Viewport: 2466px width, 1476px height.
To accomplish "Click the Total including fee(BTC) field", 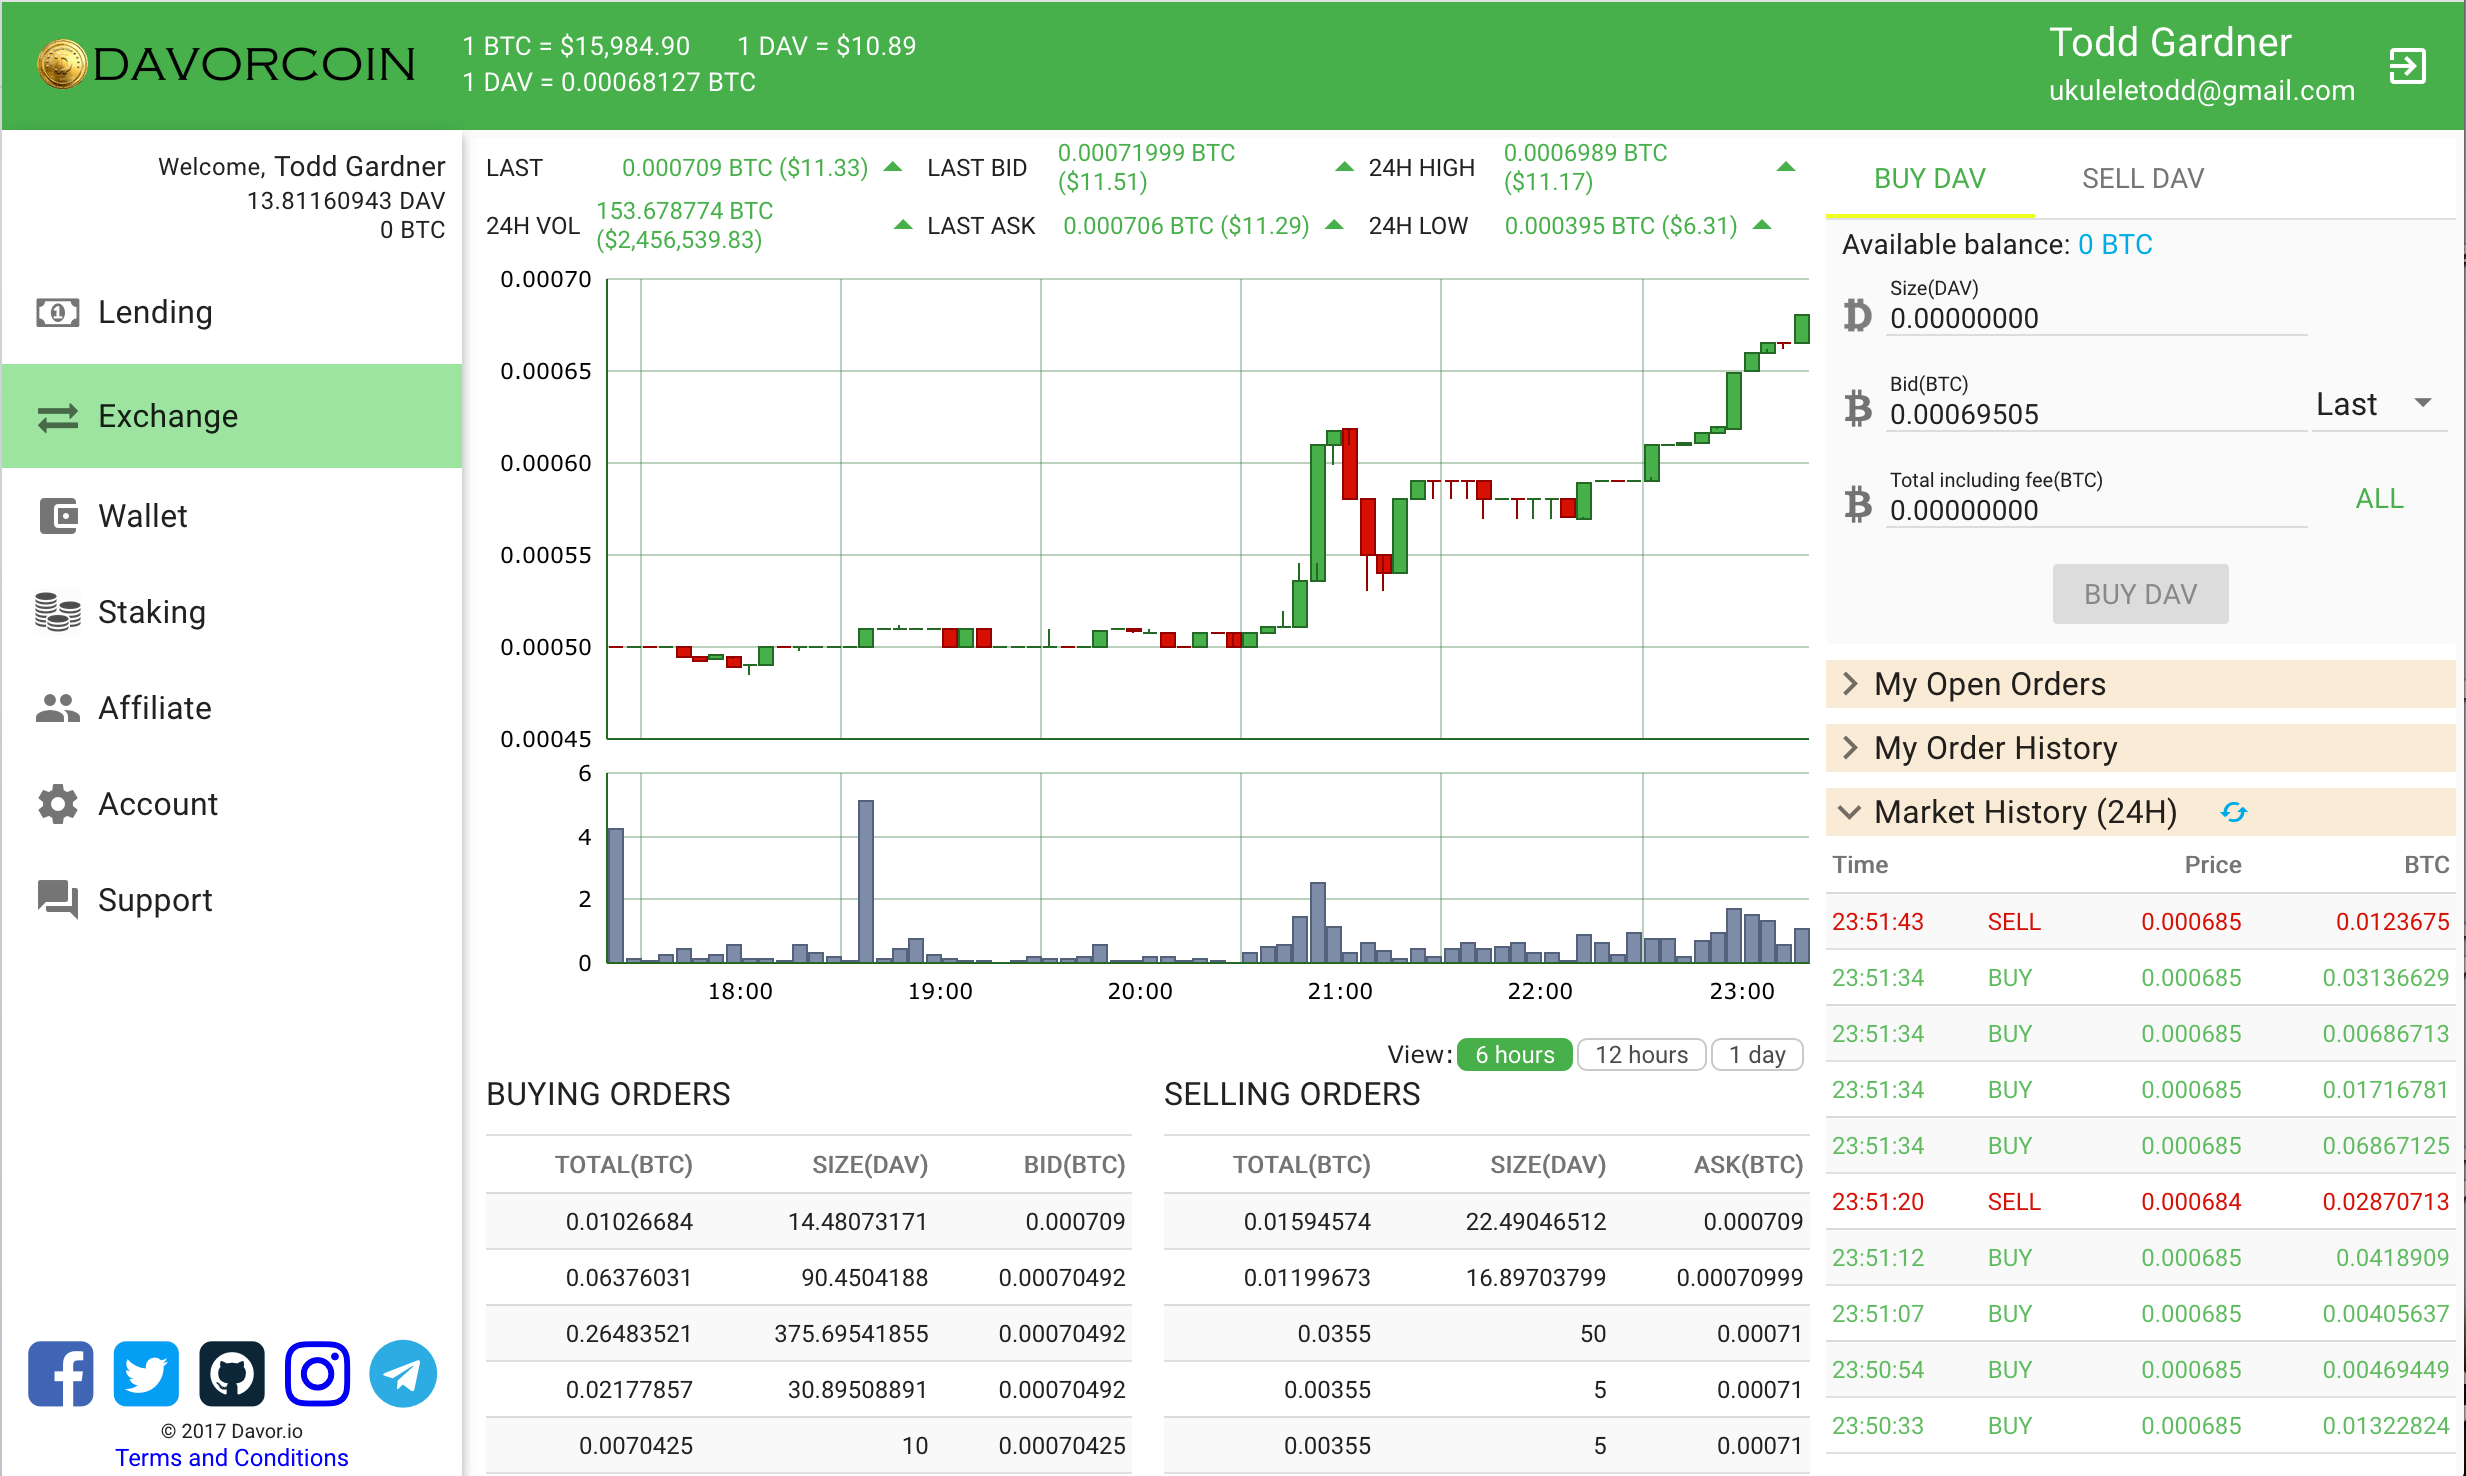I will coord(2096,511).
